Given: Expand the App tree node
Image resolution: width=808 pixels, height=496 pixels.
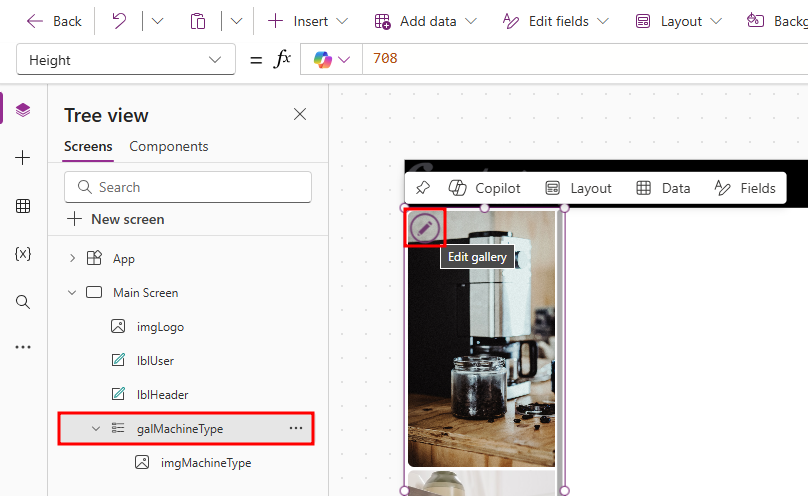Looking at the screenshot, I should pyautogui.click(x=72, y=258).
